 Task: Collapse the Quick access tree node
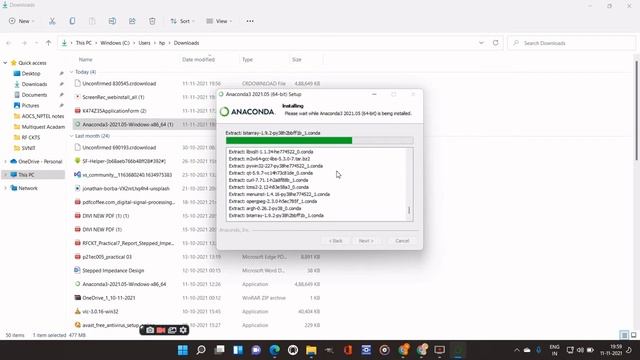pos(5,63)
